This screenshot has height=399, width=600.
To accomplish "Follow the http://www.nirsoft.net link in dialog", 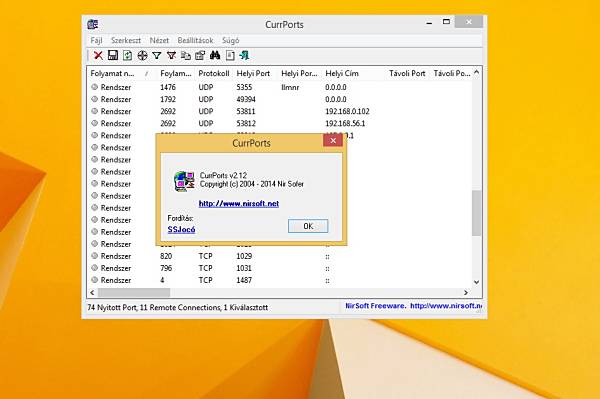I will pos(239,204).
